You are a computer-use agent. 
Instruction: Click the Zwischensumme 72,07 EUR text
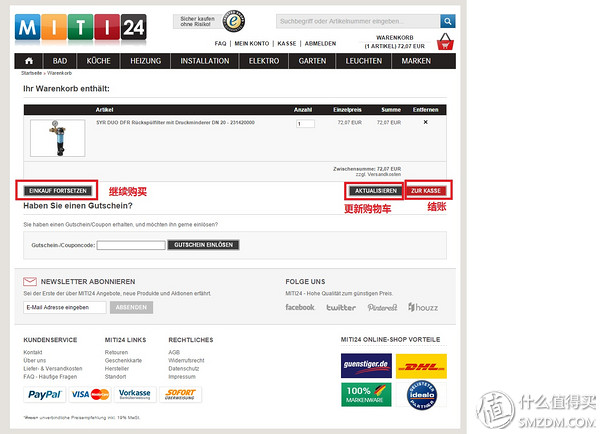[x=367, y=169]
